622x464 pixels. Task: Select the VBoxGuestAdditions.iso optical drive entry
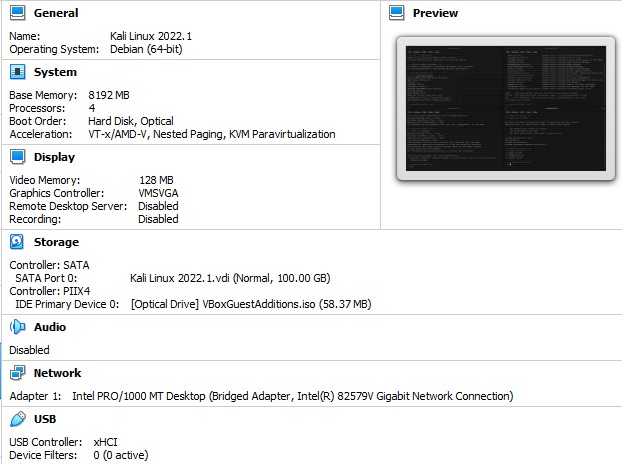coord(250,304)
